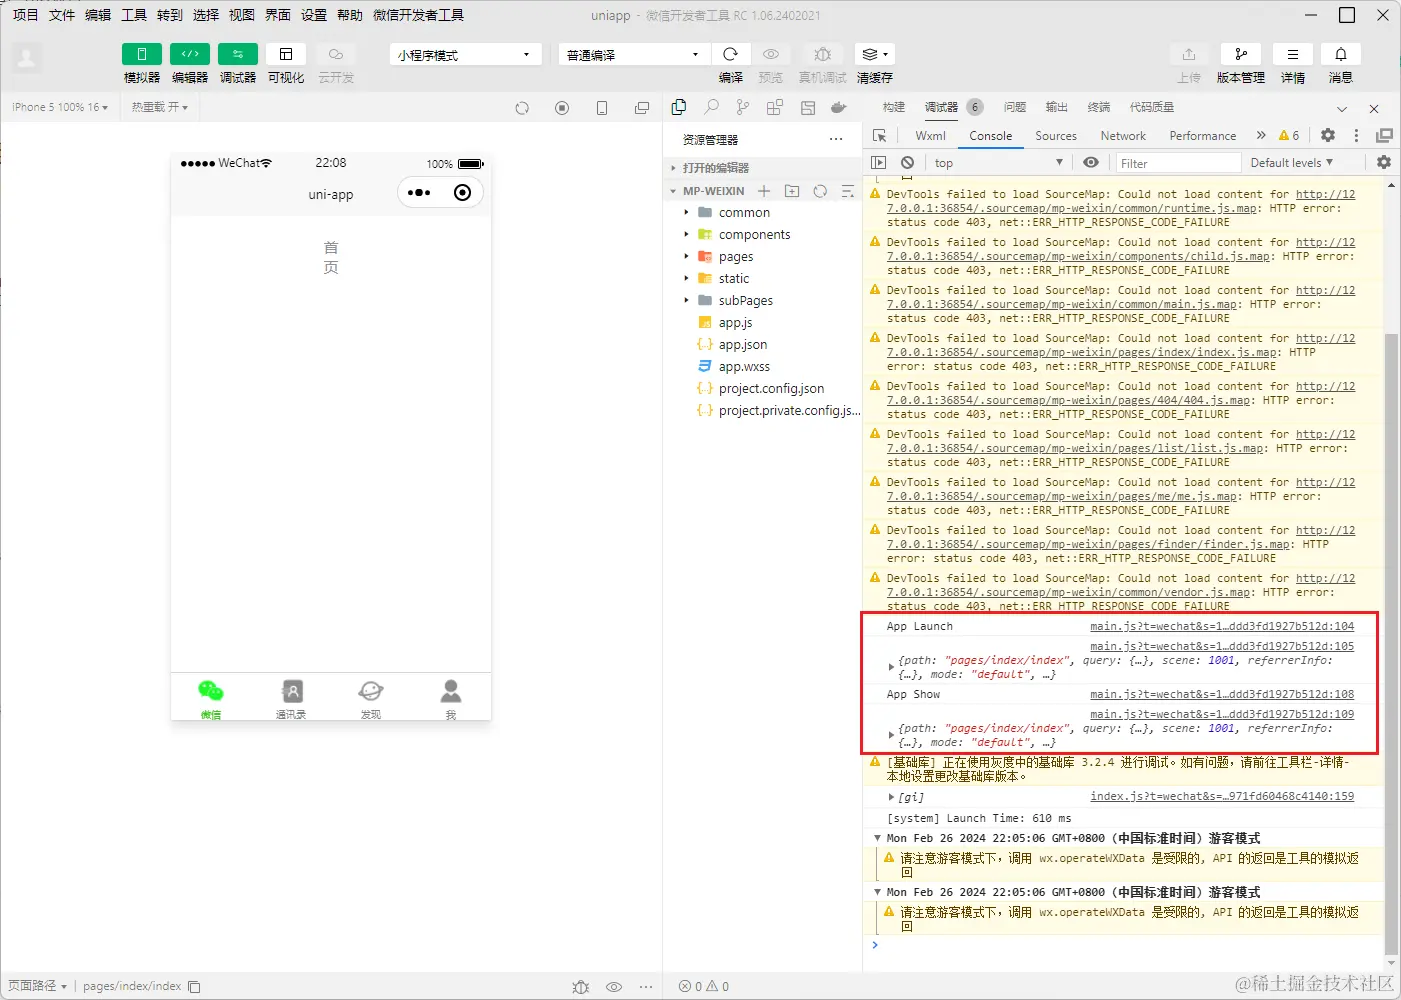
Task: Open project.config.json in the file tree
Action: point(771,389)
